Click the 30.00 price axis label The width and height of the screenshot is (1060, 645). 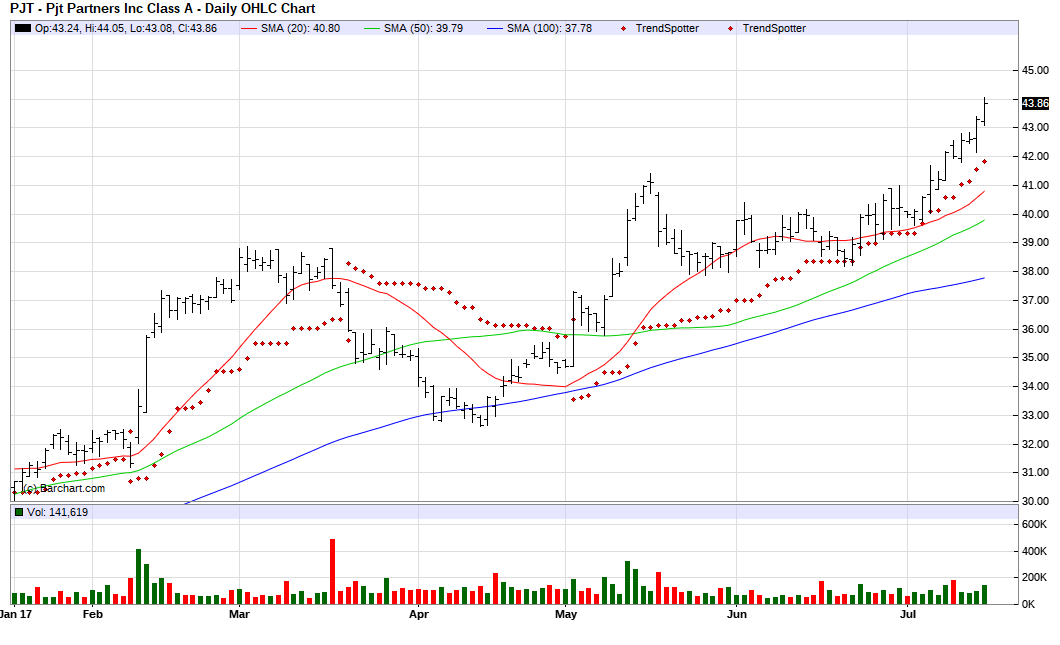(x=1035, y=502)
